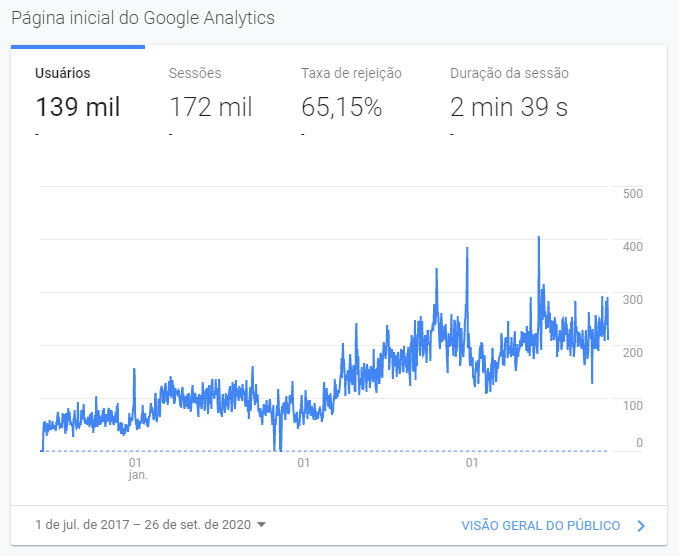The width and height of the screenshot is (679, 556).
Task: Open the date range text starting 1 de jul. de 2017
Action: pyautogui.click(x=141, y=525)
